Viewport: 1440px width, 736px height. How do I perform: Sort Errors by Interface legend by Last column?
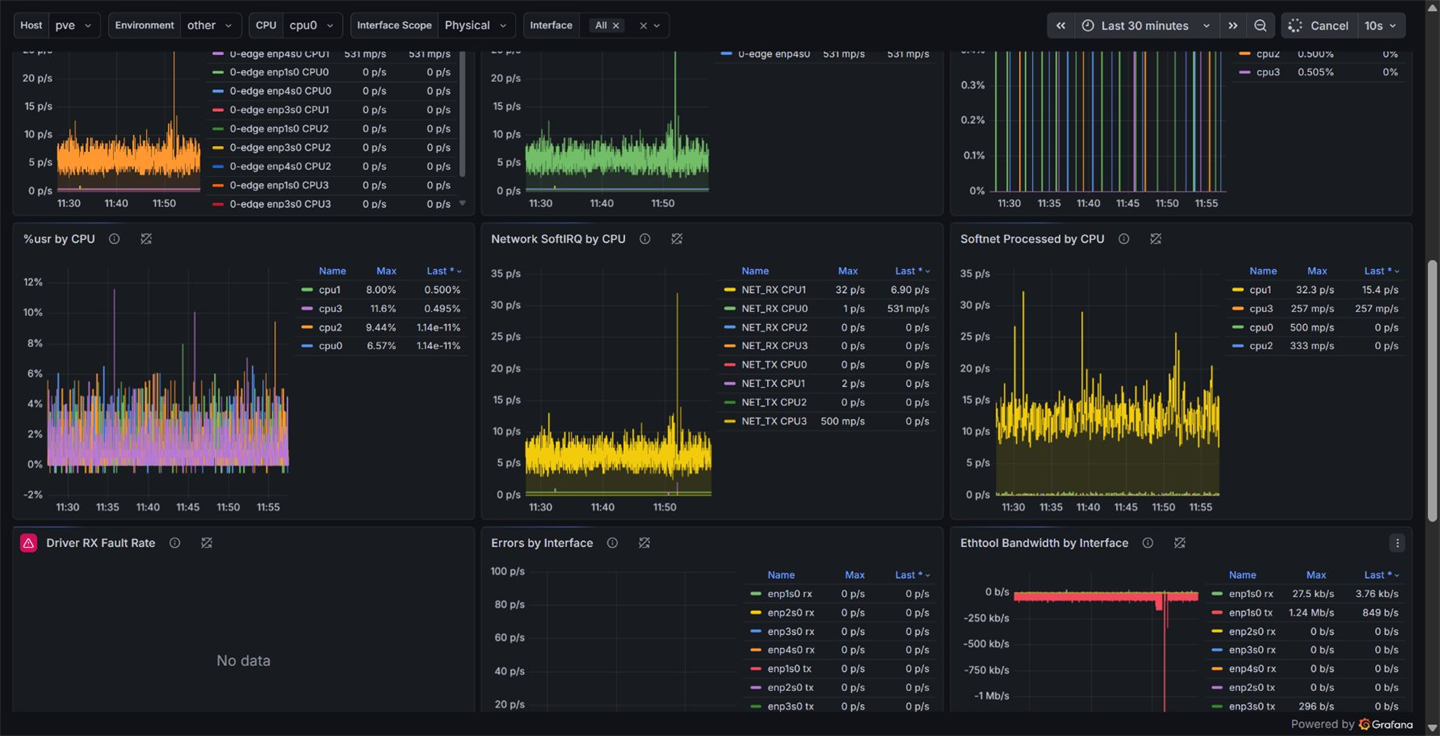coord(912,575)
